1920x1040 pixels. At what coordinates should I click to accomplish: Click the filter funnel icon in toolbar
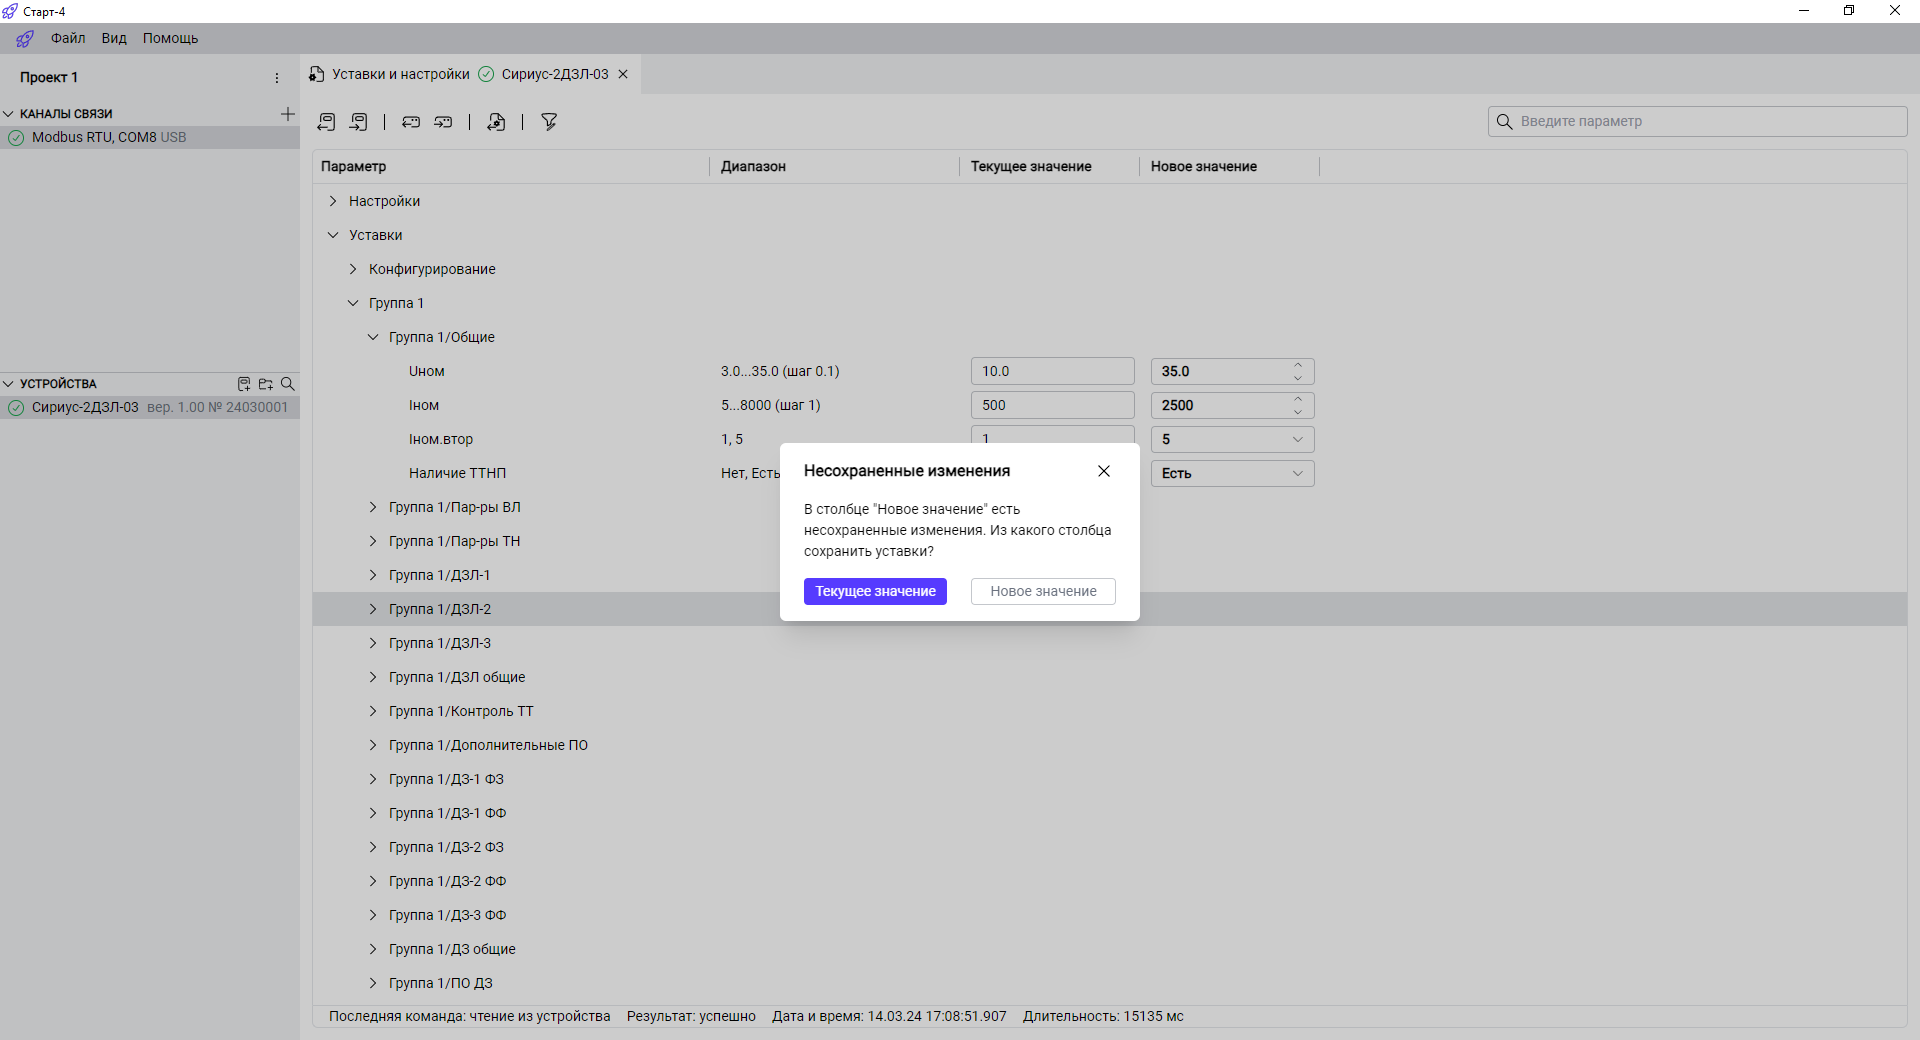click(549, 122)
